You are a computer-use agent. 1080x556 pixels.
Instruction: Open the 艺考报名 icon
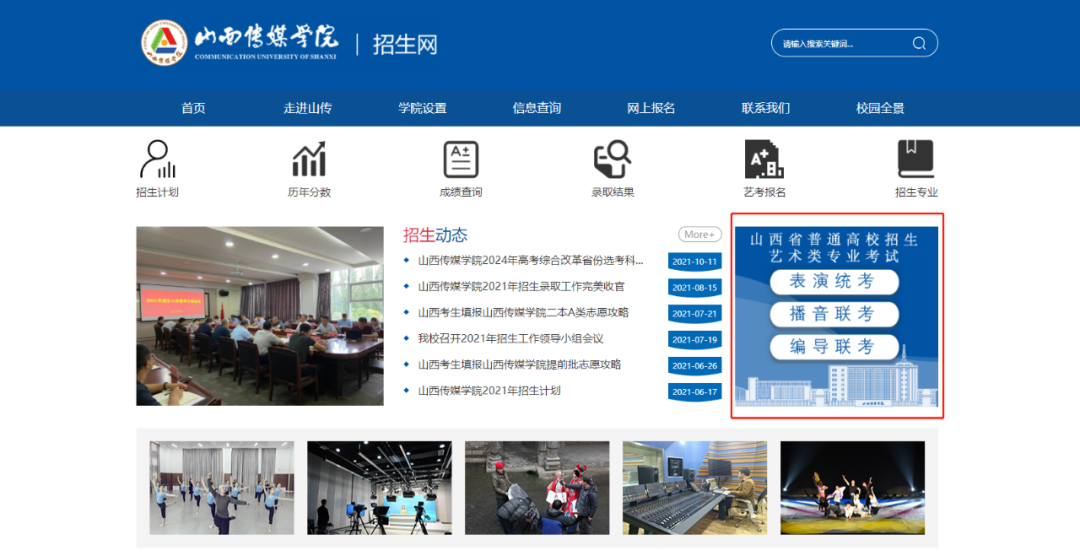764,160
